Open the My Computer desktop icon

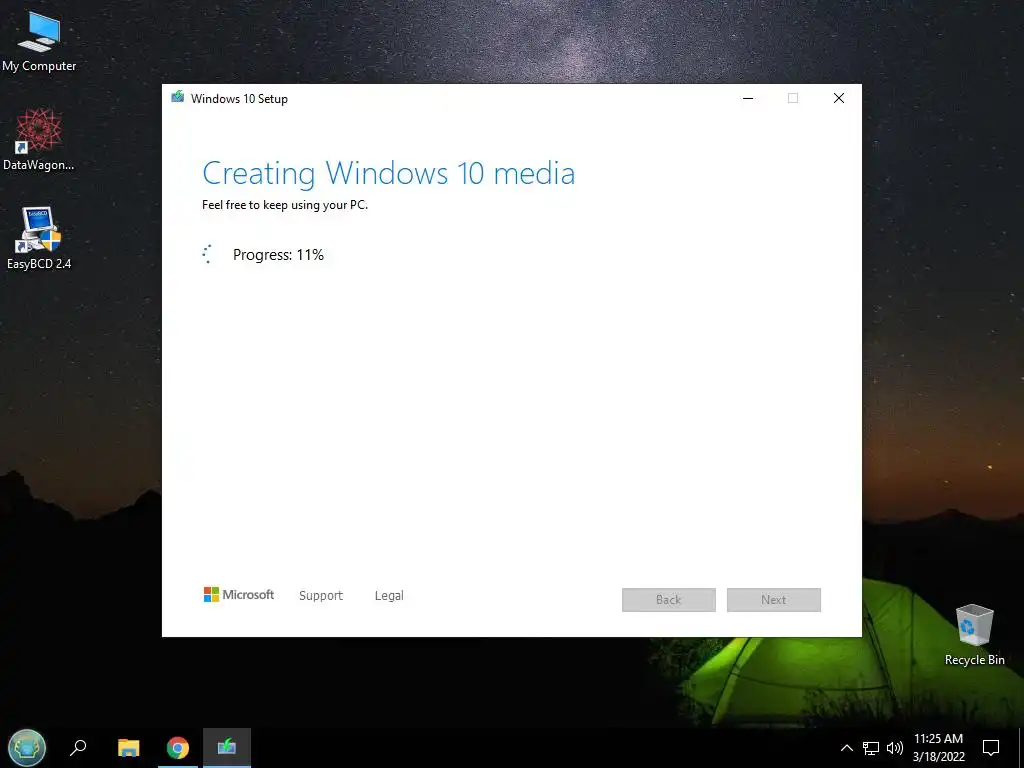coord(39,42)
